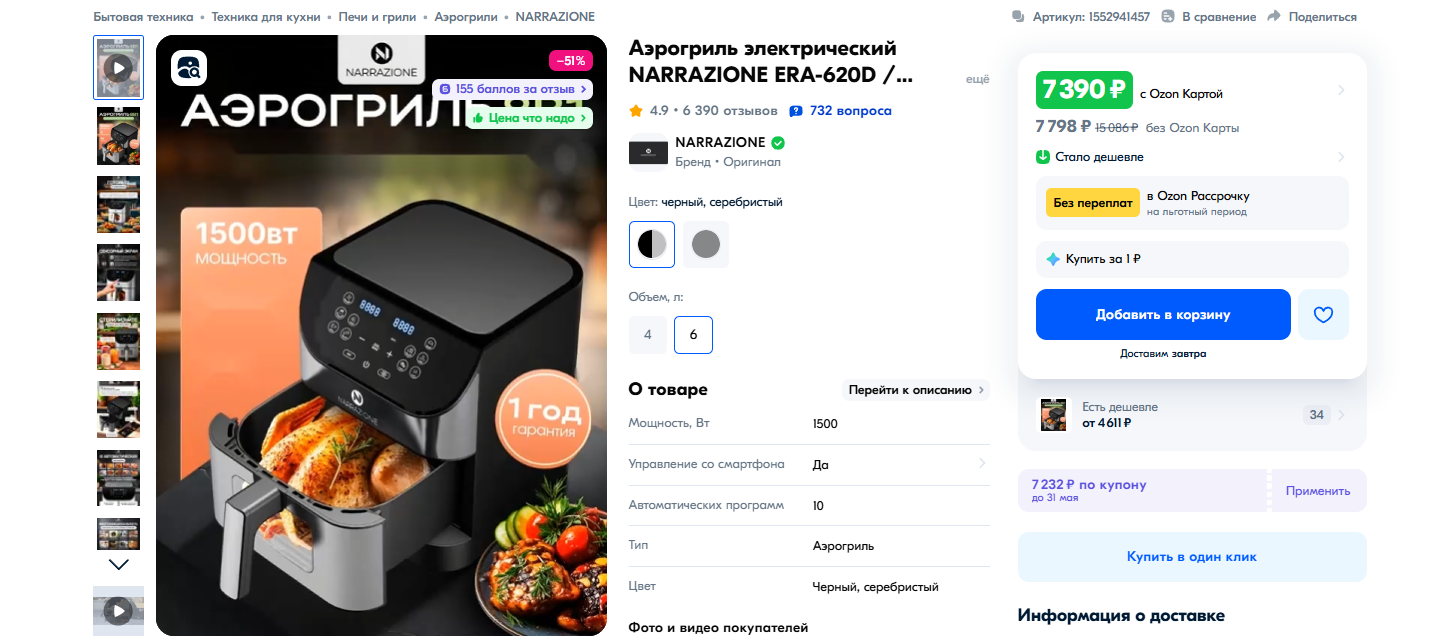Copy the article number via its icon
1436x638 pixels.
[x=1018, y=17]
